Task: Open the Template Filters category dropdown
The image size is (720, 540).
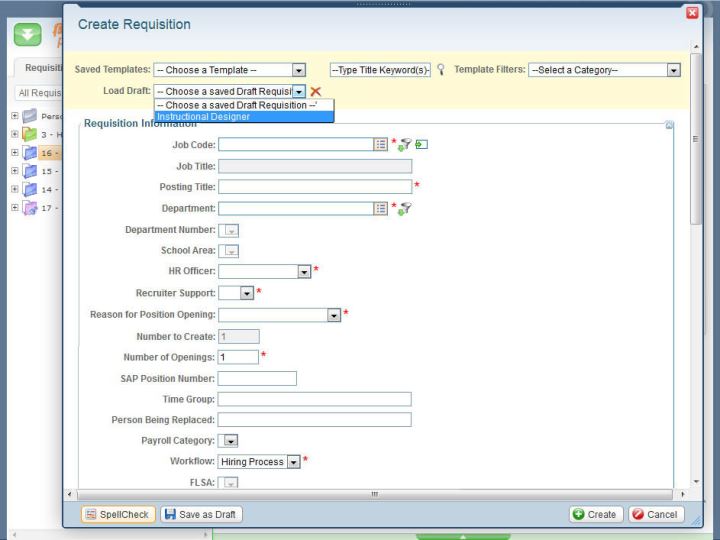Action: pyautogui.click(x=673, y=70)
